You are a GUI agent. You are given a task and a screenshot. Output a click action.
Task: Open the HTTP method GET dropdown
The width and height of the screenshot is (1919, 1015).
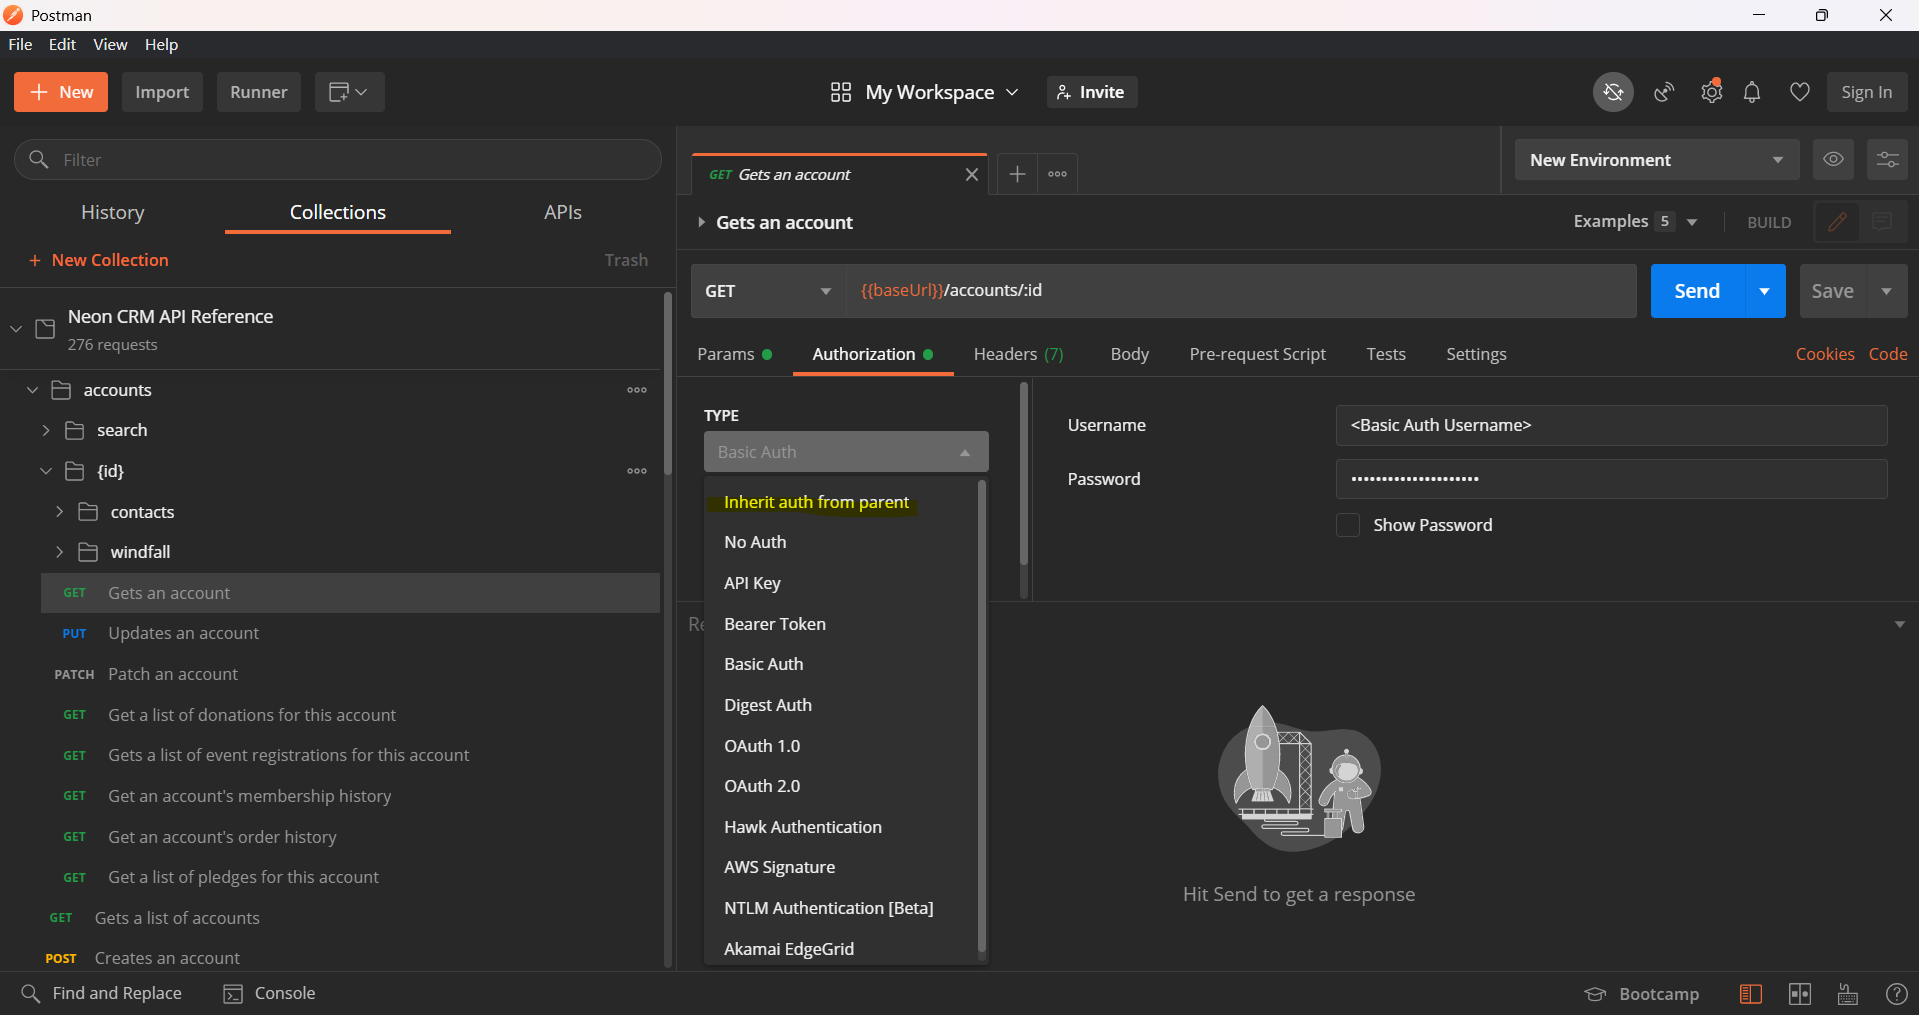point(768,291)
